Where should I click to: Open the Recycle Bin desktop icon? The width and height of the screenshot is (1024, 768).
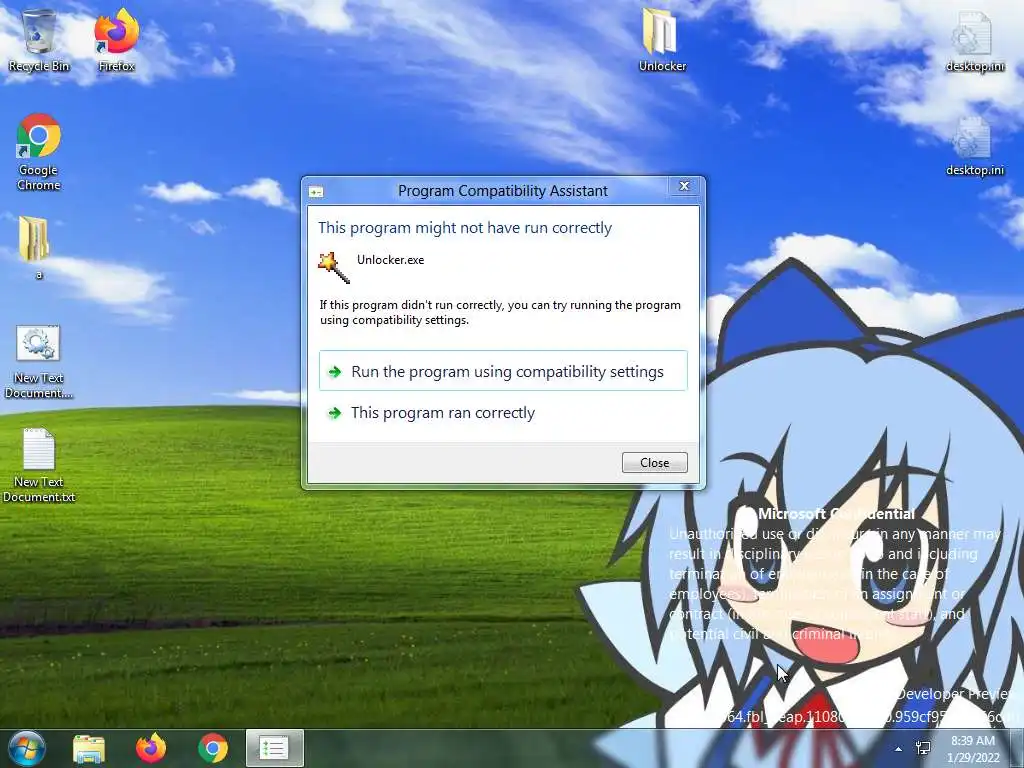click(x=39, y=40)
